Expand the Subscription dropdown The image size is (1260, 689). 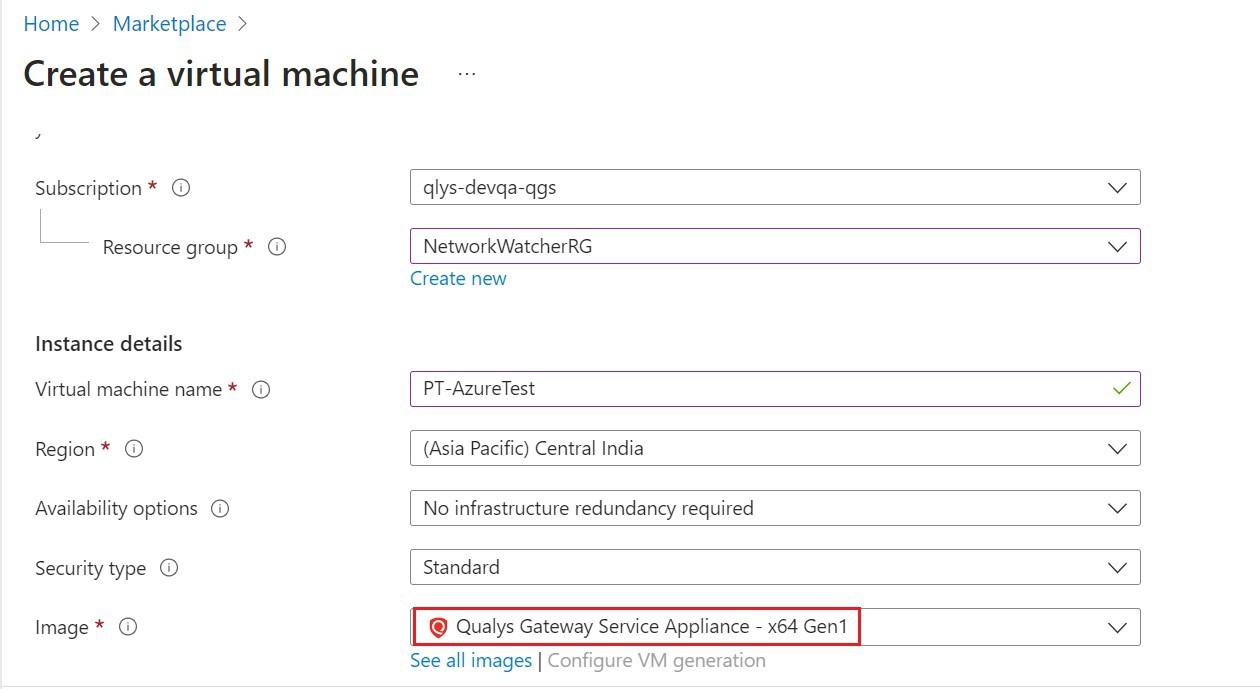click(1117, 187)
